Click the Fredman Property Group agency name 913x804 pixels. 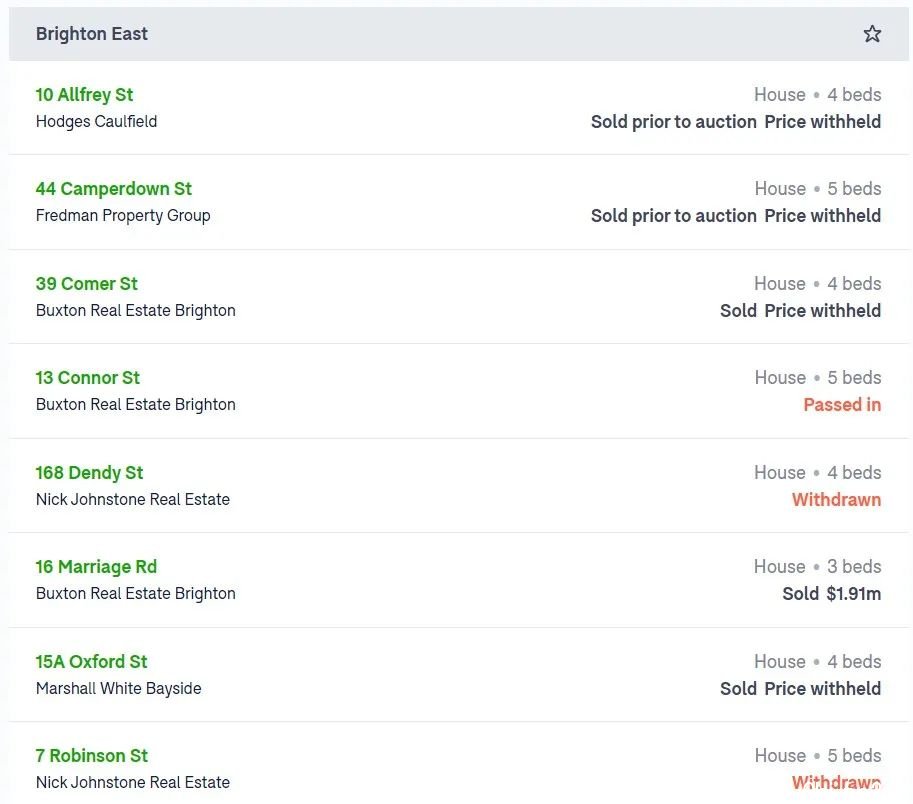coord(123,215)
